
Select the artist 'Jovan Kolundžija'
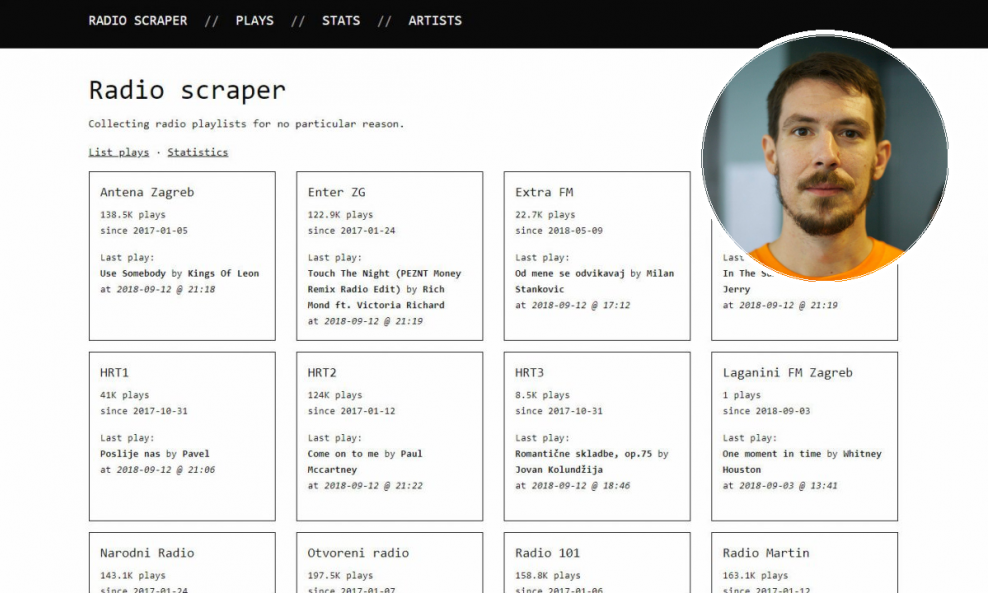click(559, 469)
